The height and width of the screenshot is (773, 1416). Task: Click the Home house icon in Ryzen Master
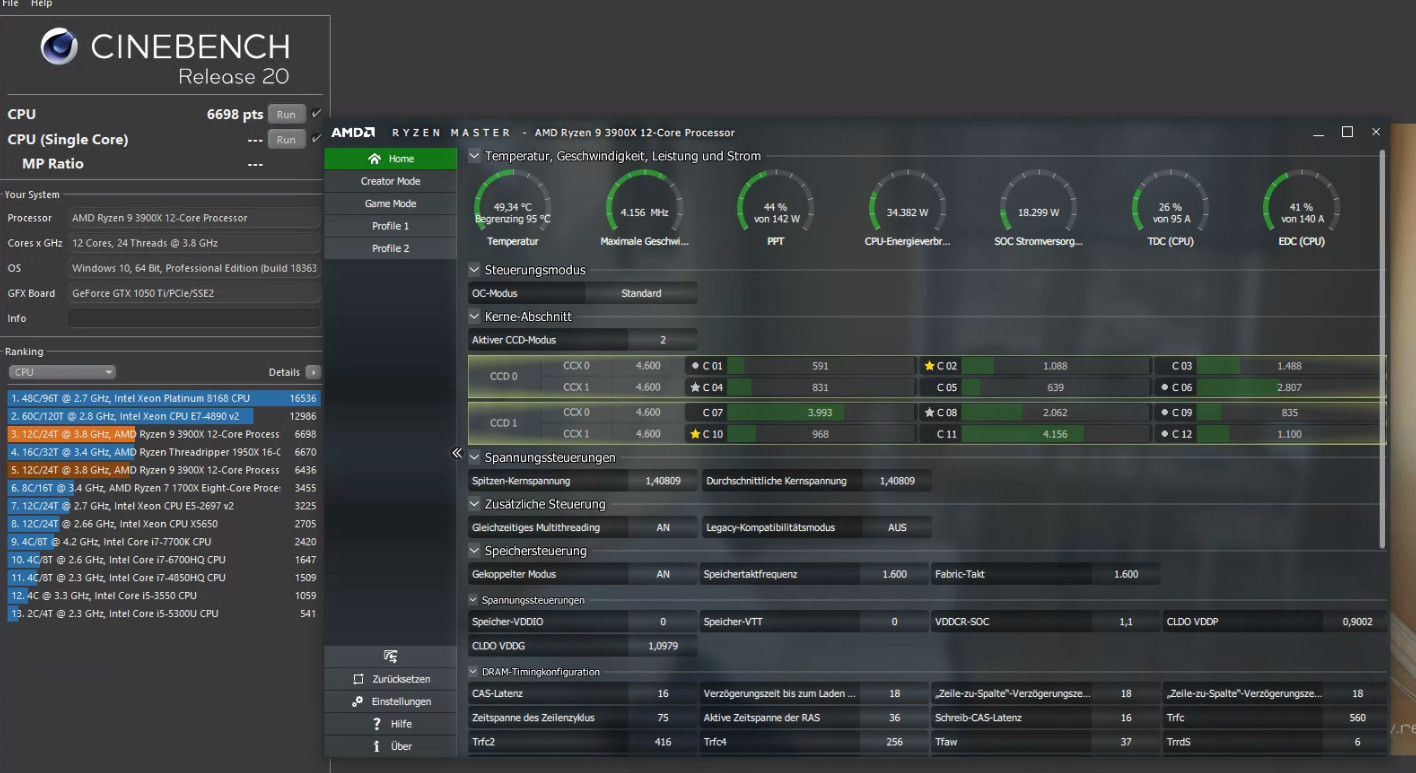374,159
